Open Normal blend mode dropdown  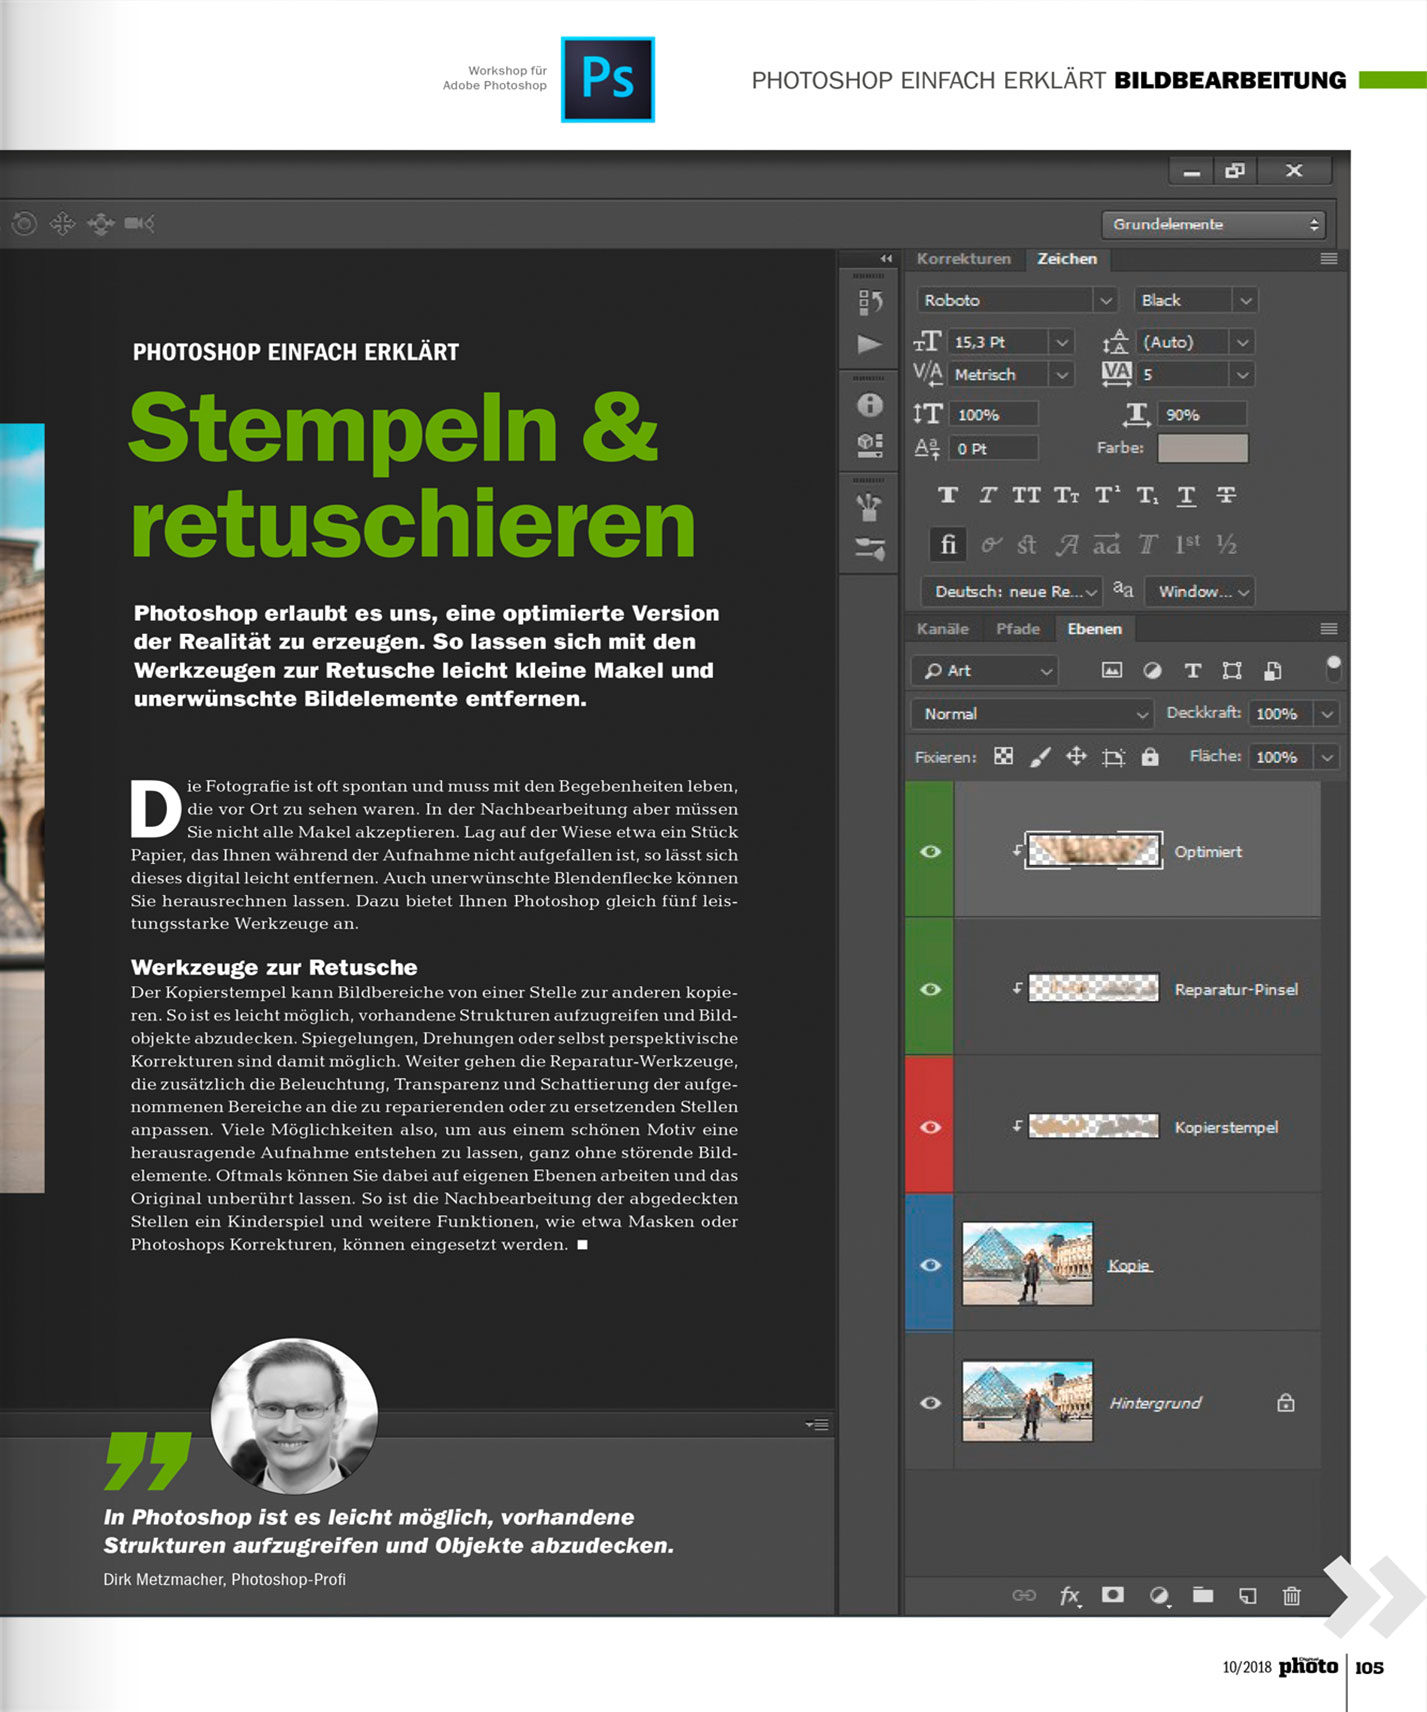coord(1031,714)
